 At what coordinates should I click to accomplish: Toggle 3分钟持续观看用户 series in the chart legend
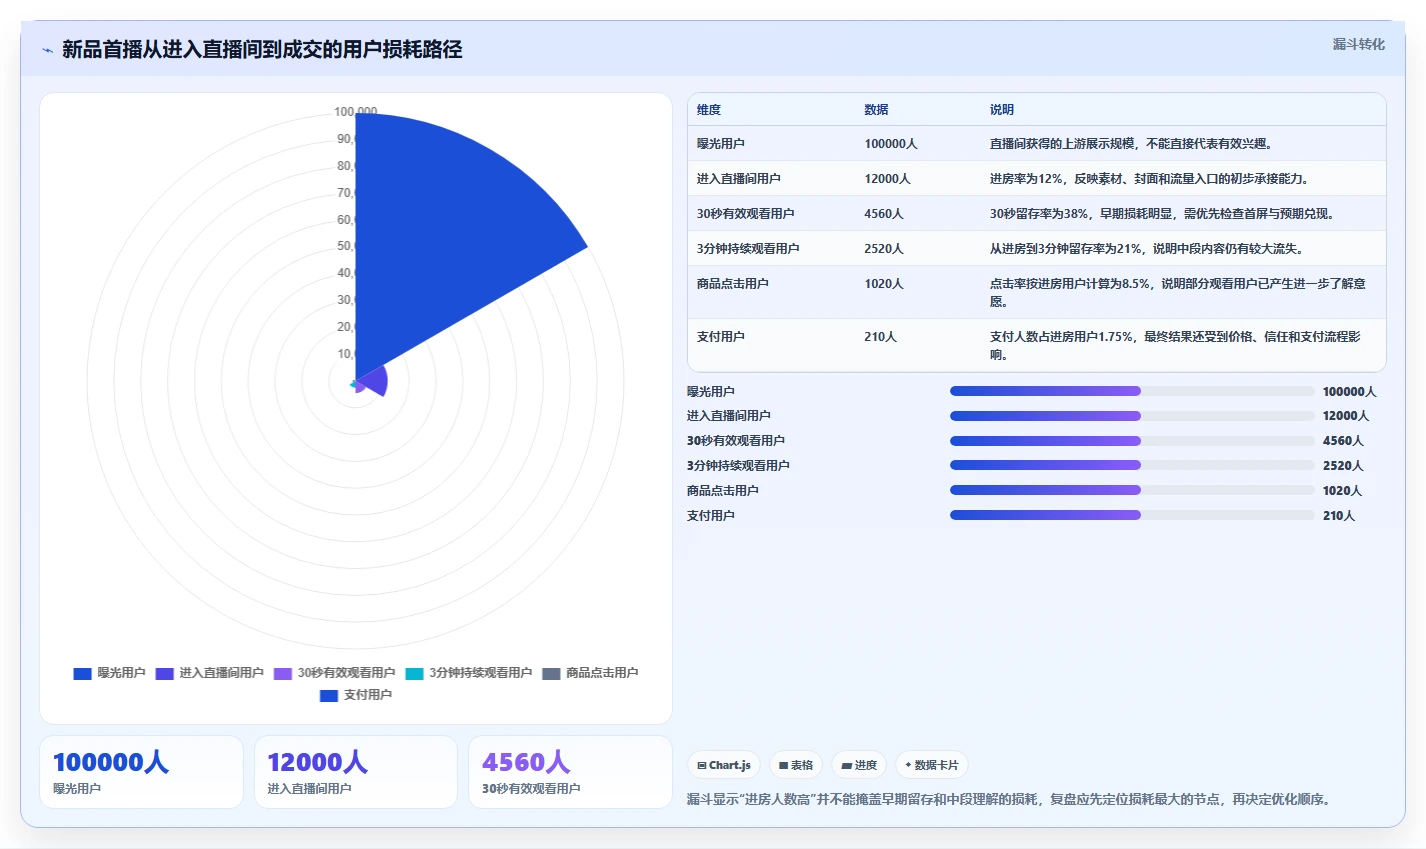[x=468, y=673]
